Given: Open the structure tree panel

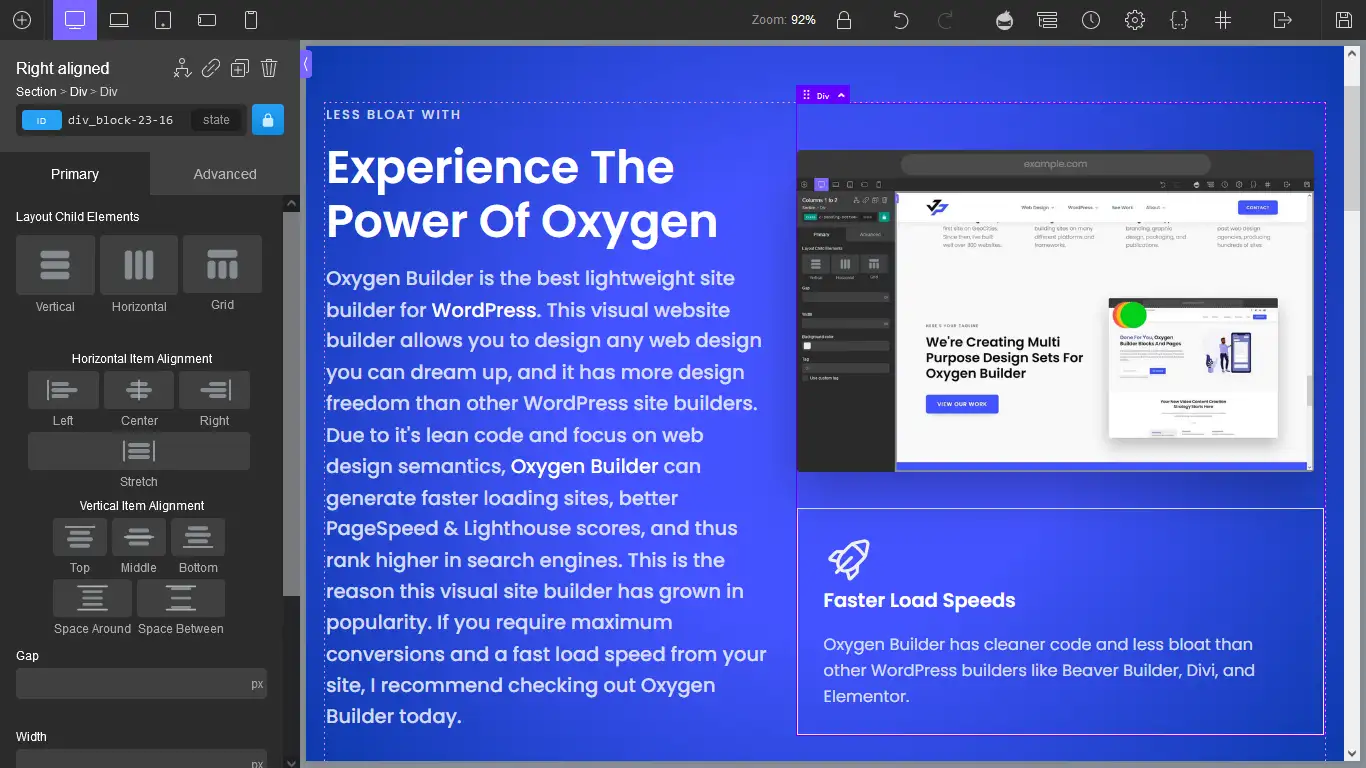Looking at the screenshot, I should 1047,19.
